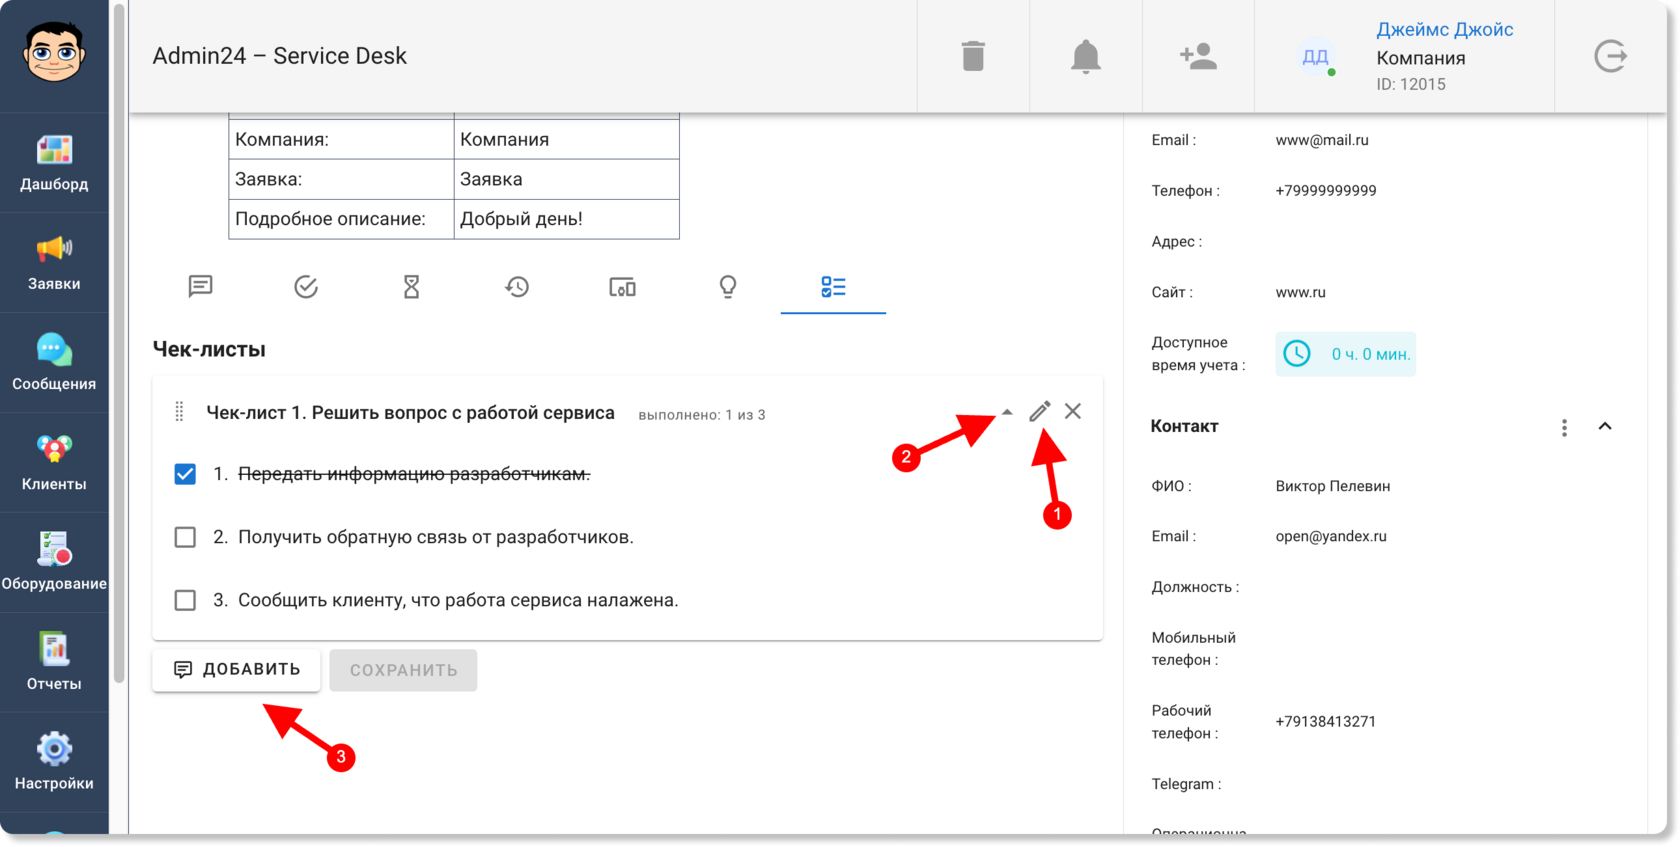This screenshot has width=1680, height=847.
Task: Open notifications bell icon
Action: [x=1085, y=56]
